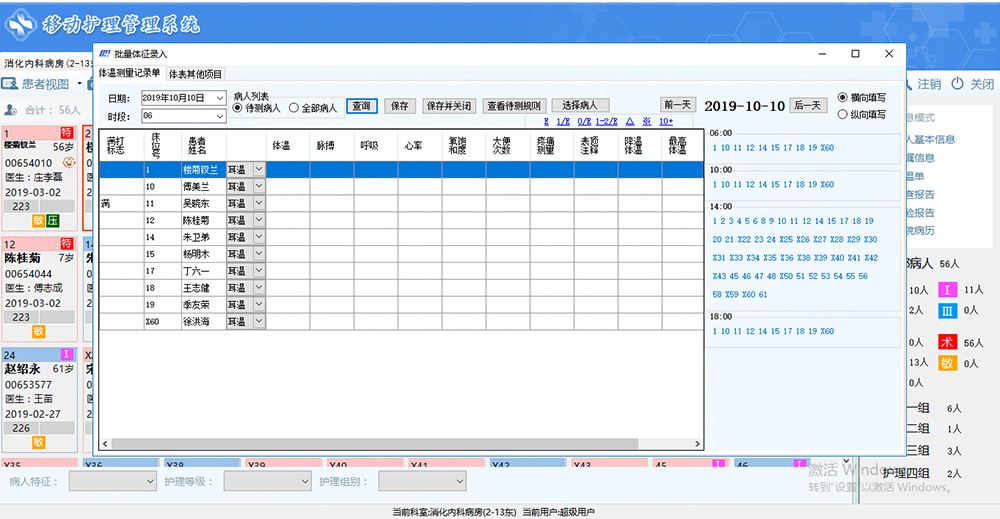Click the pink I level badge on 赵绍永 card

[67, 354]
